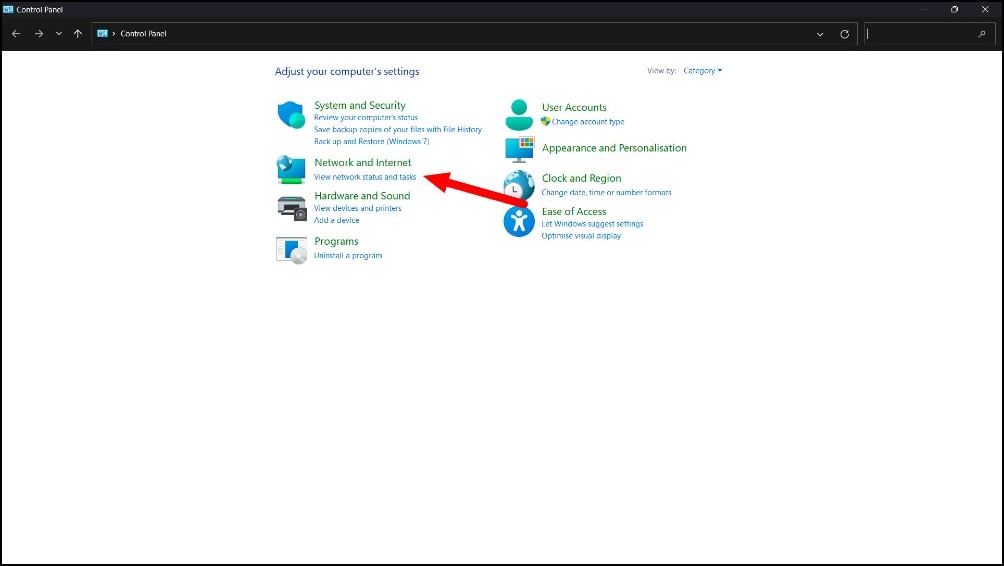Go up one level with the up arrow
1004x566 pixels.
pos(78,34)
